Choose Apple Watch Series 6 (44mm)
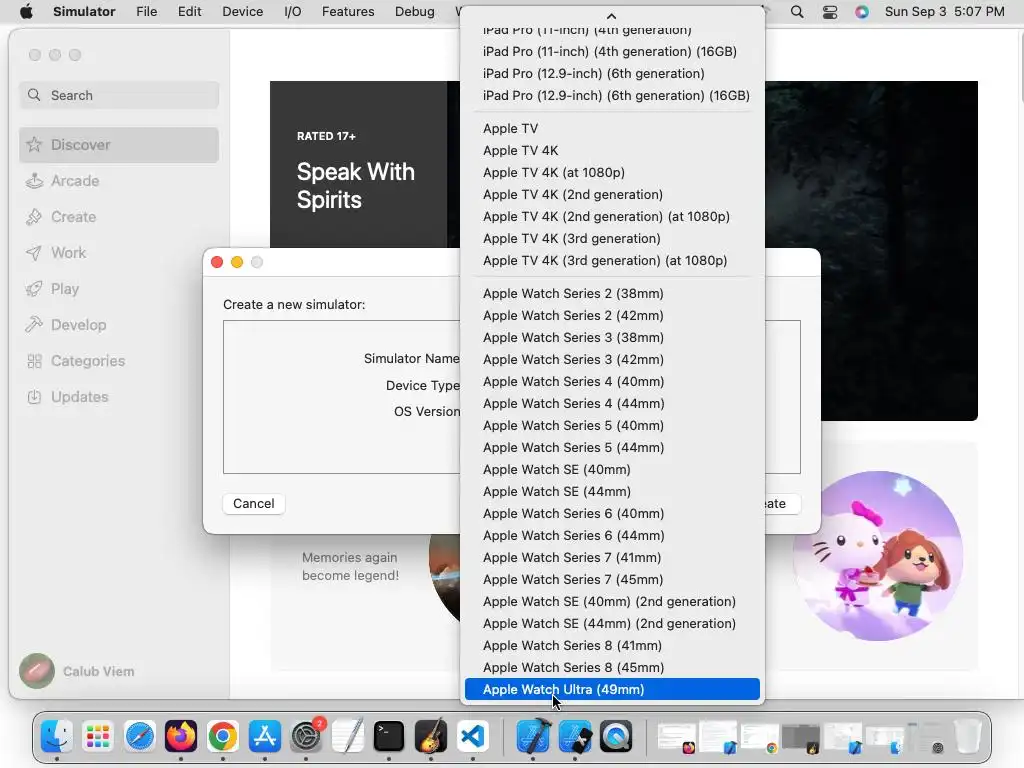 coord(612,535)
